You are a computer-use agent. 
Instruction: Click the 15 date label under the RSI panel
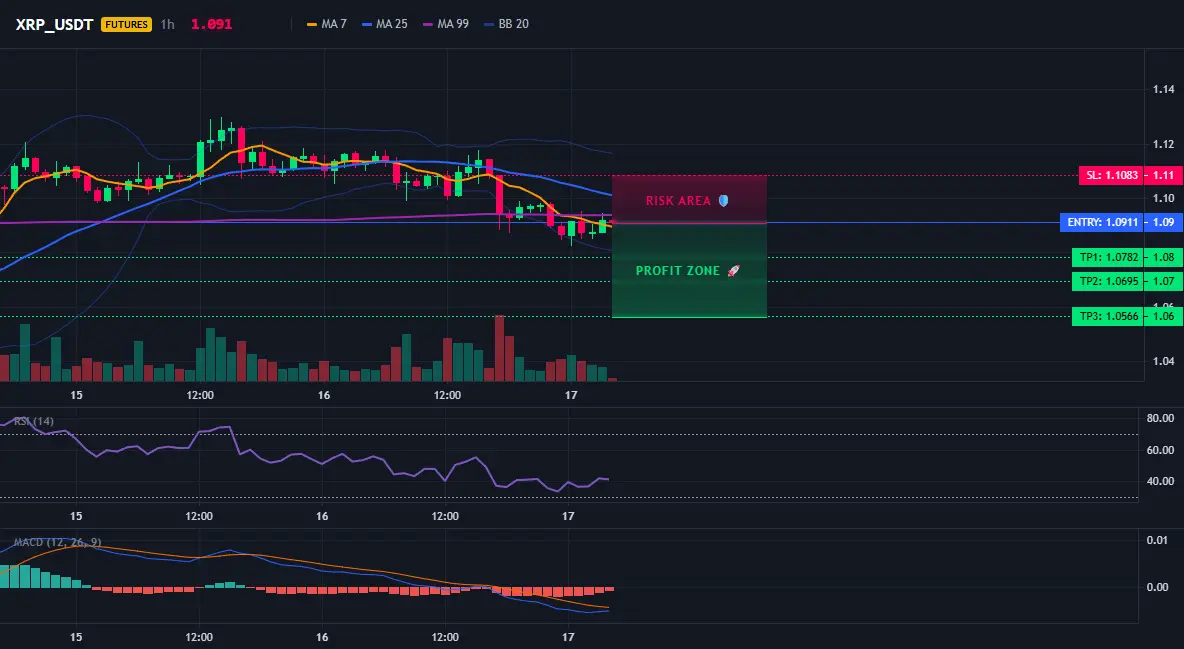coord(76,516)
